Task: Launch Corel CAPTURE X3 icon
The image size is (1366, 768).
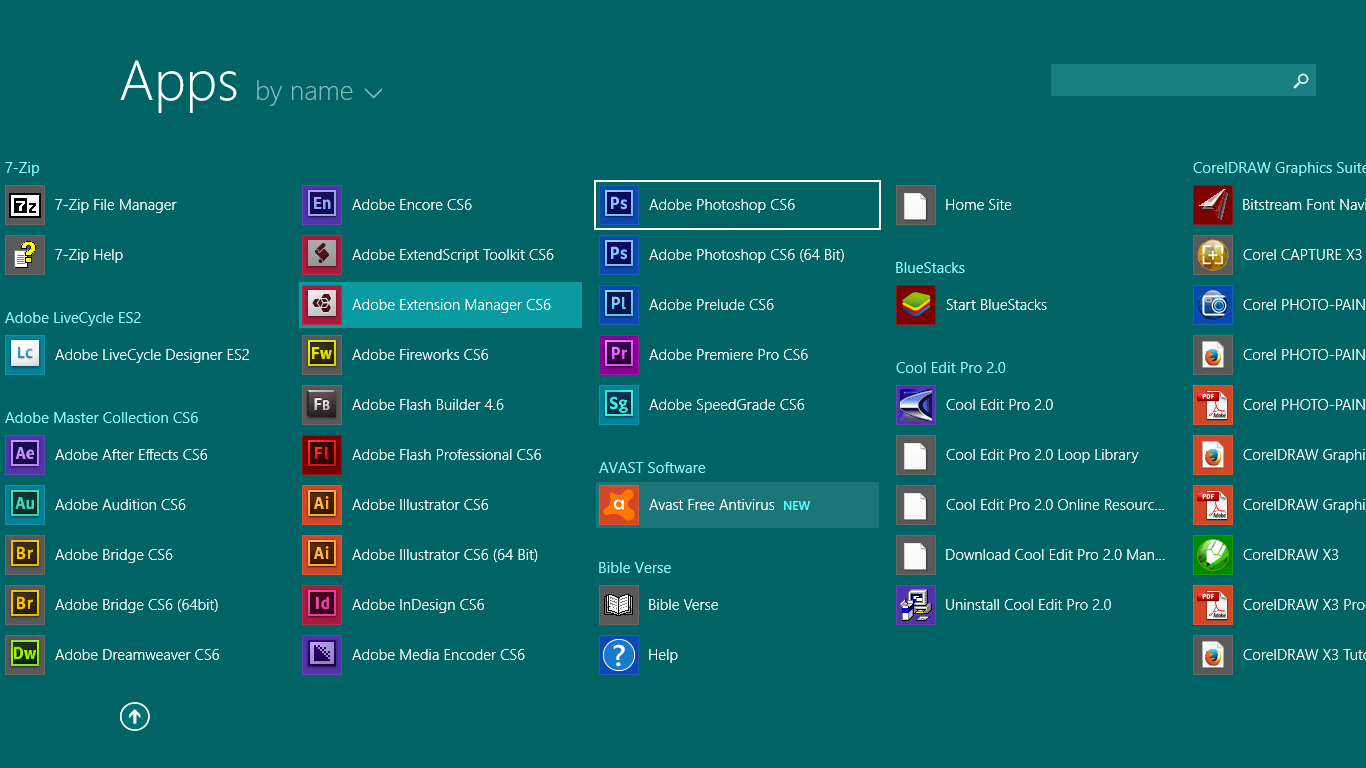Action: pyautogui.click(x=1213, y=255)
